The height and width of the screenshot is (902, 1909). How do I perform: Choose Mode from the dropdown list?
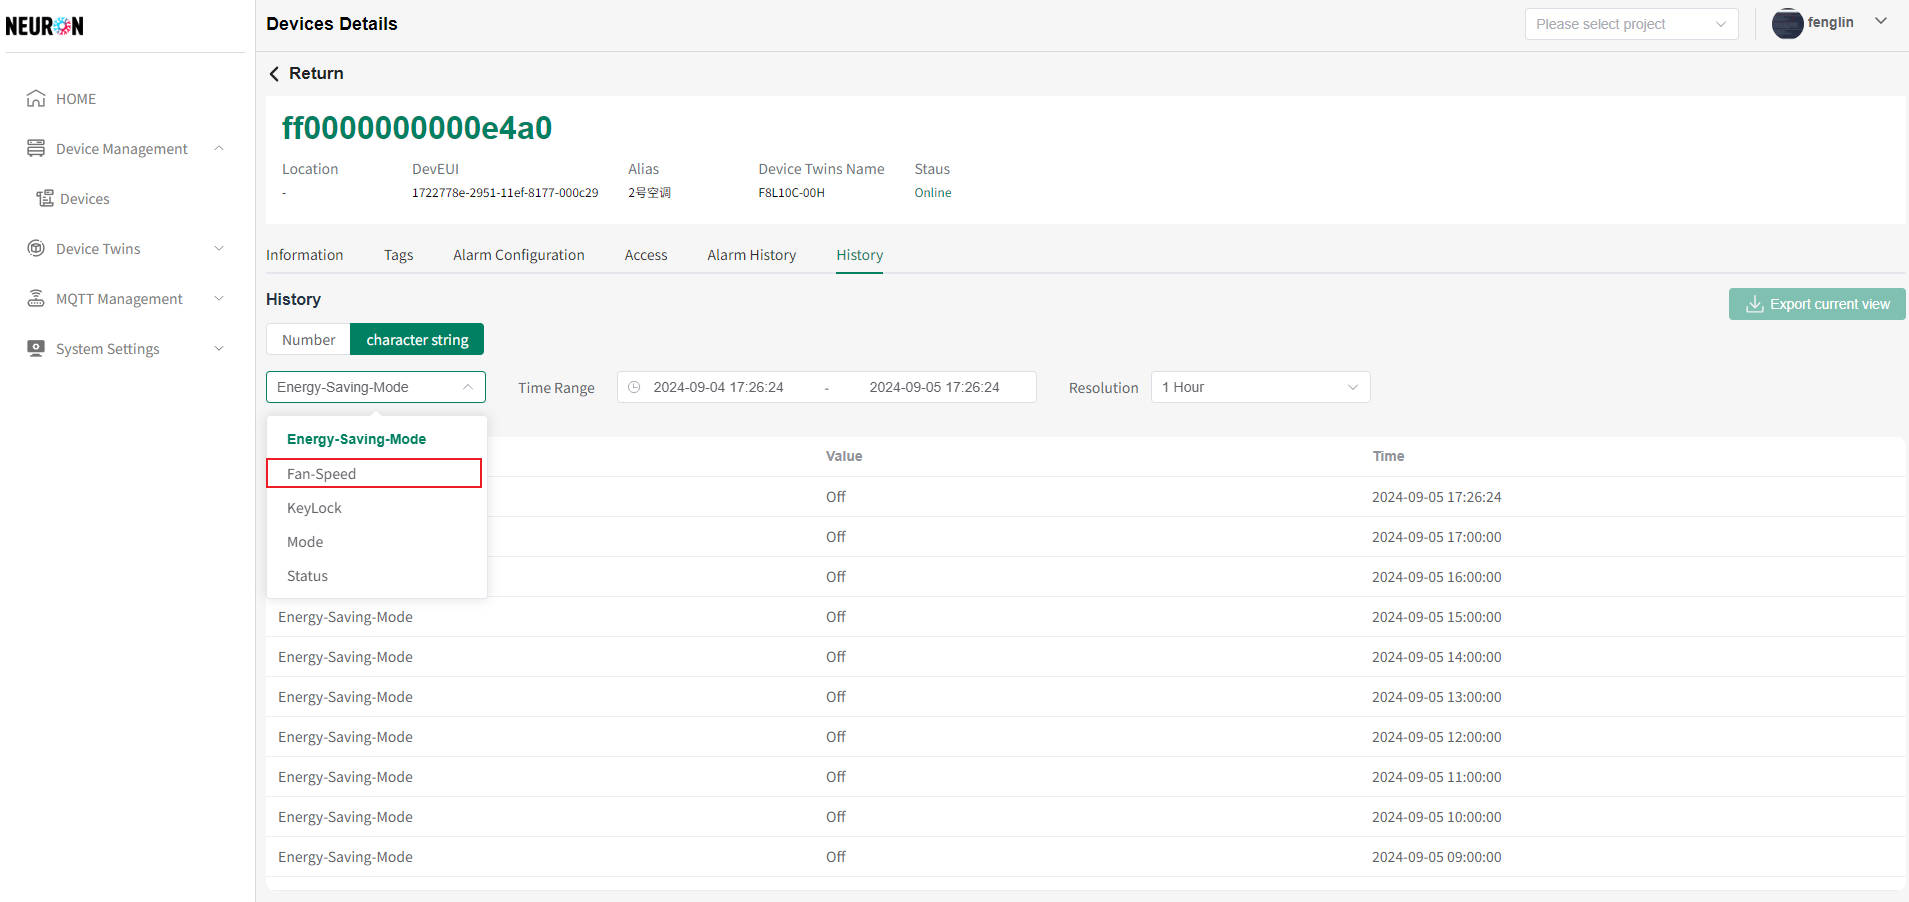376,542
